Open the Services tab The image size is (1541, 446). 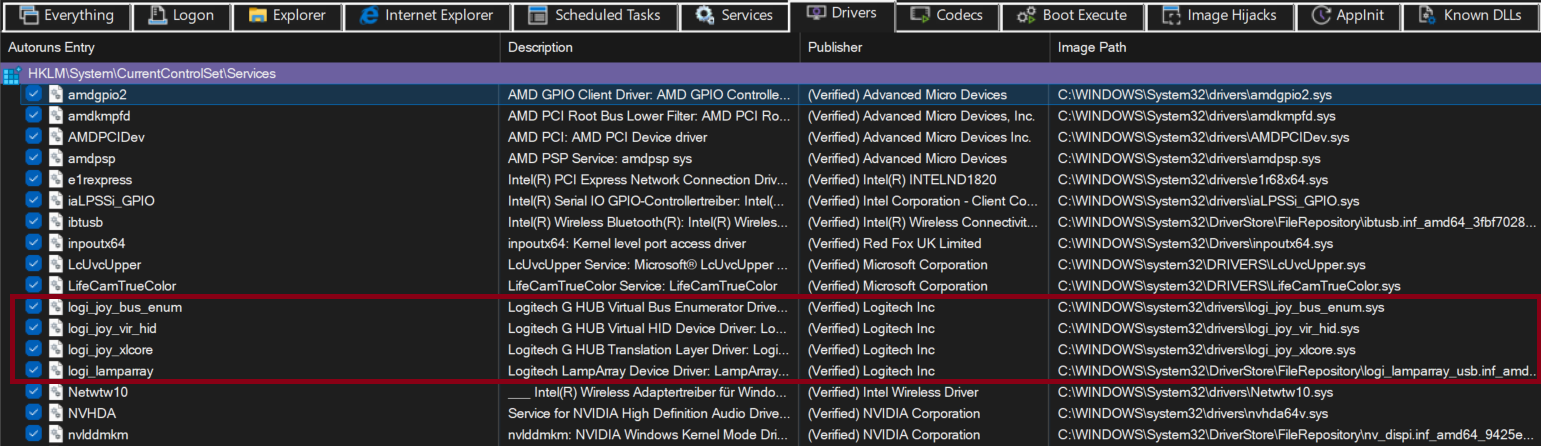[x=733, y=15]
